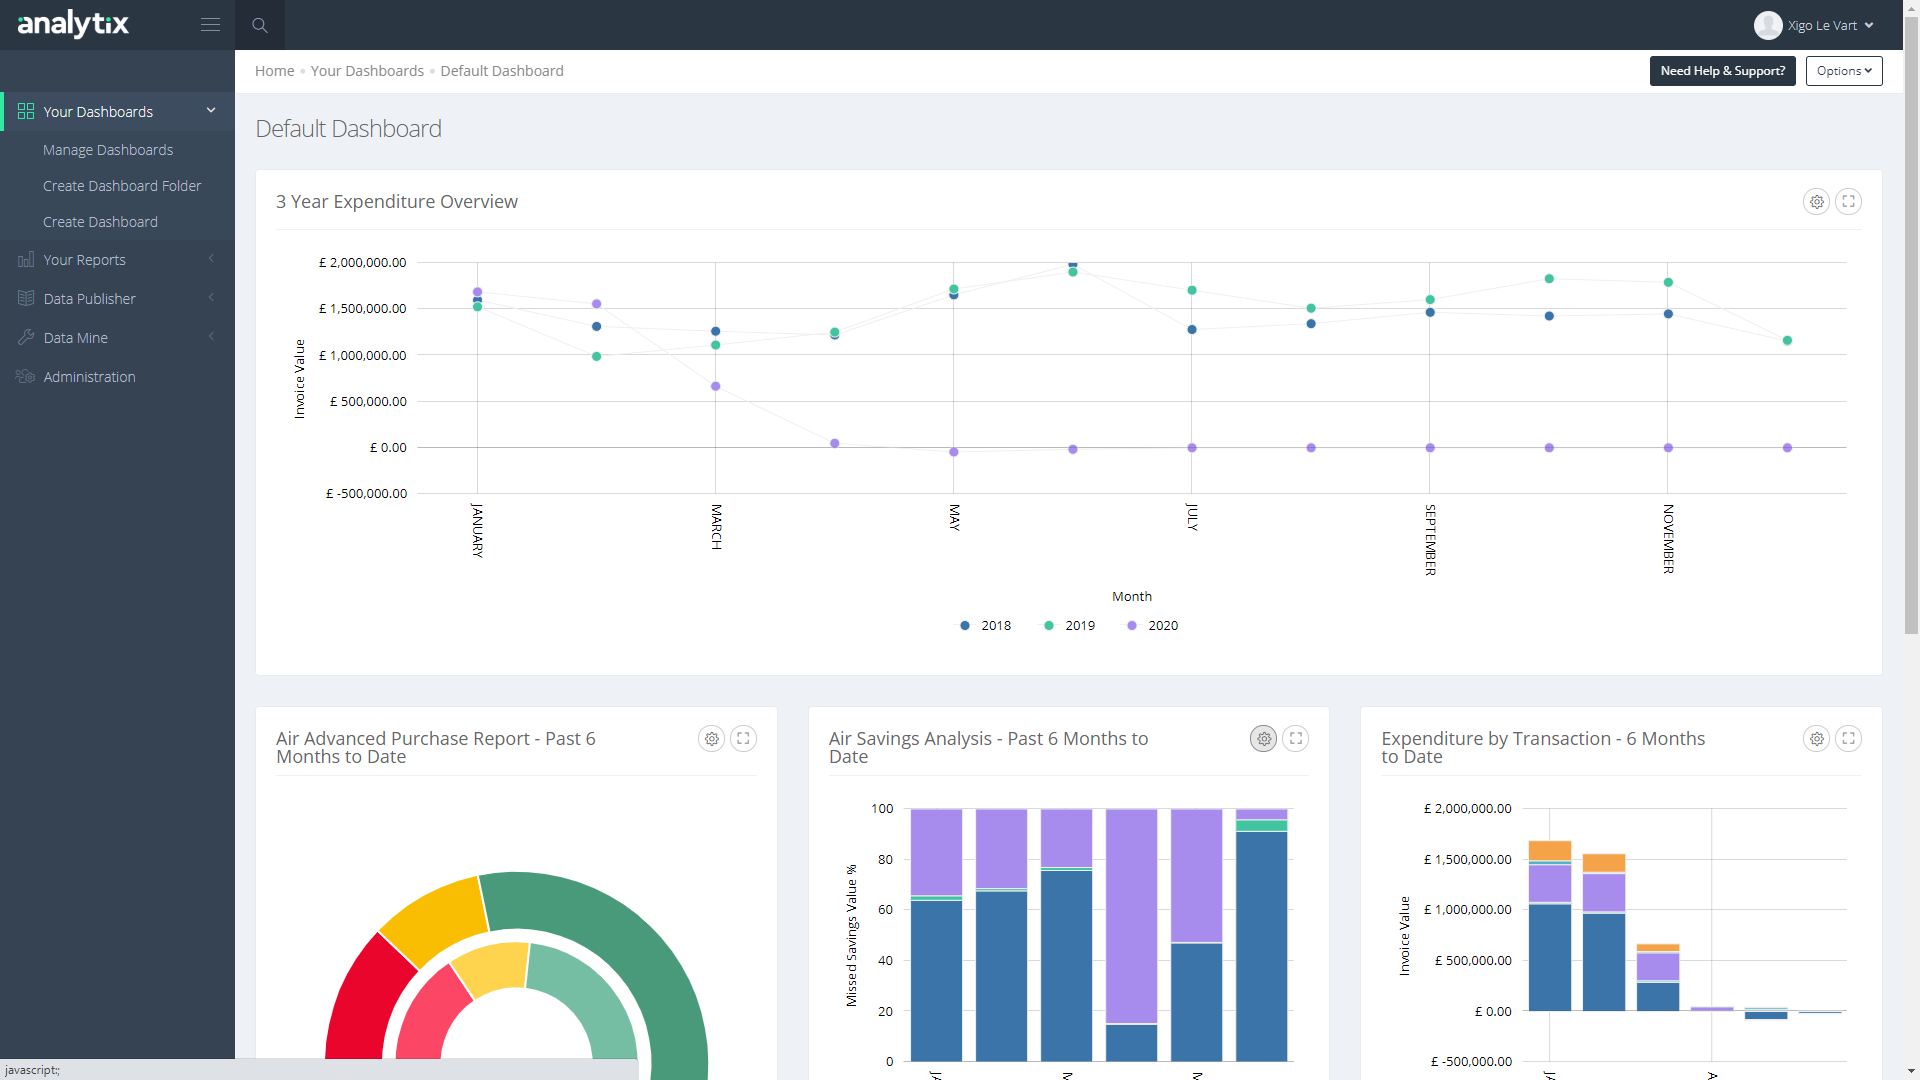Open Your Dashboards breadcrumb link

pyautogui.click(x=367, y=71)
